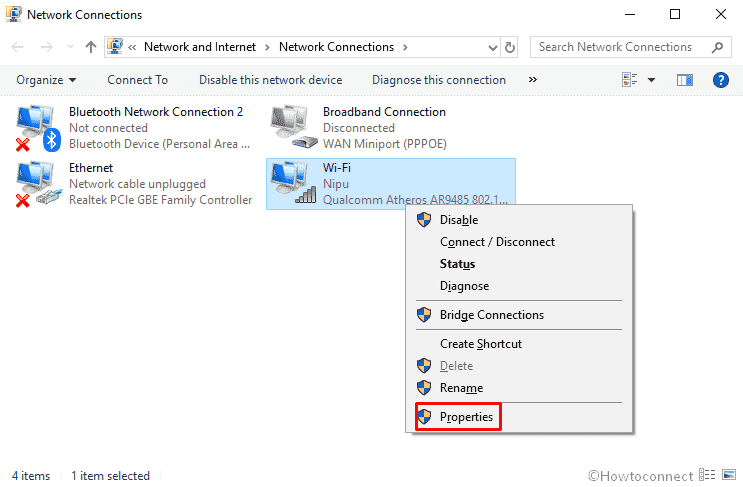
Task: Expand the chevron after Network and Internet
Action: tap(267, 47)
